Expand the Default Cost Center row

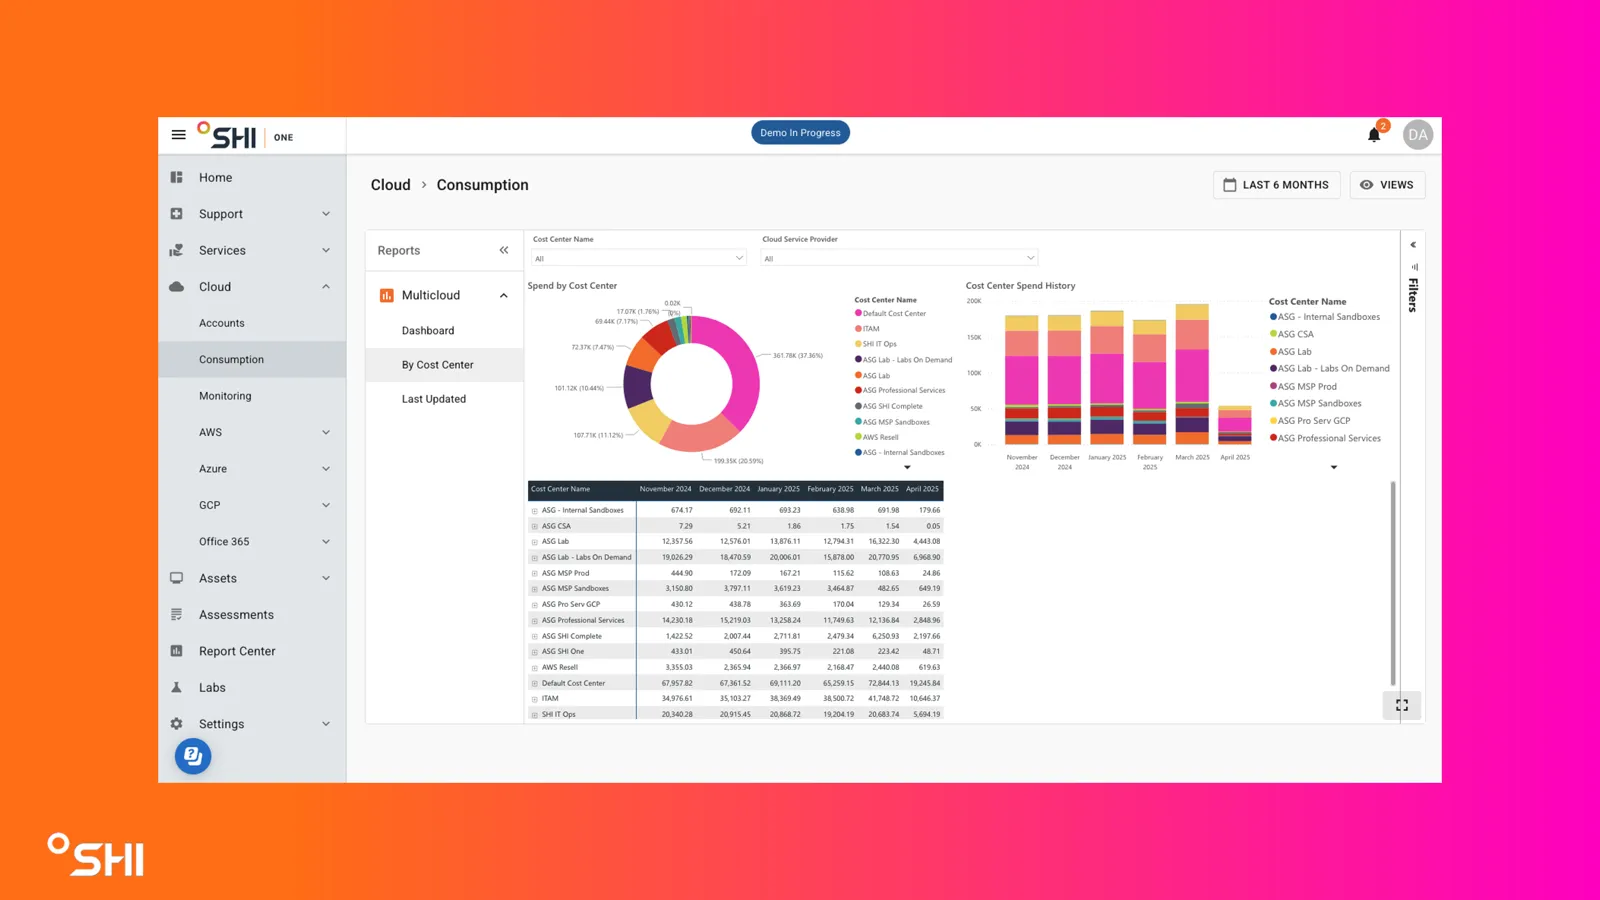(x=534, y=684)
